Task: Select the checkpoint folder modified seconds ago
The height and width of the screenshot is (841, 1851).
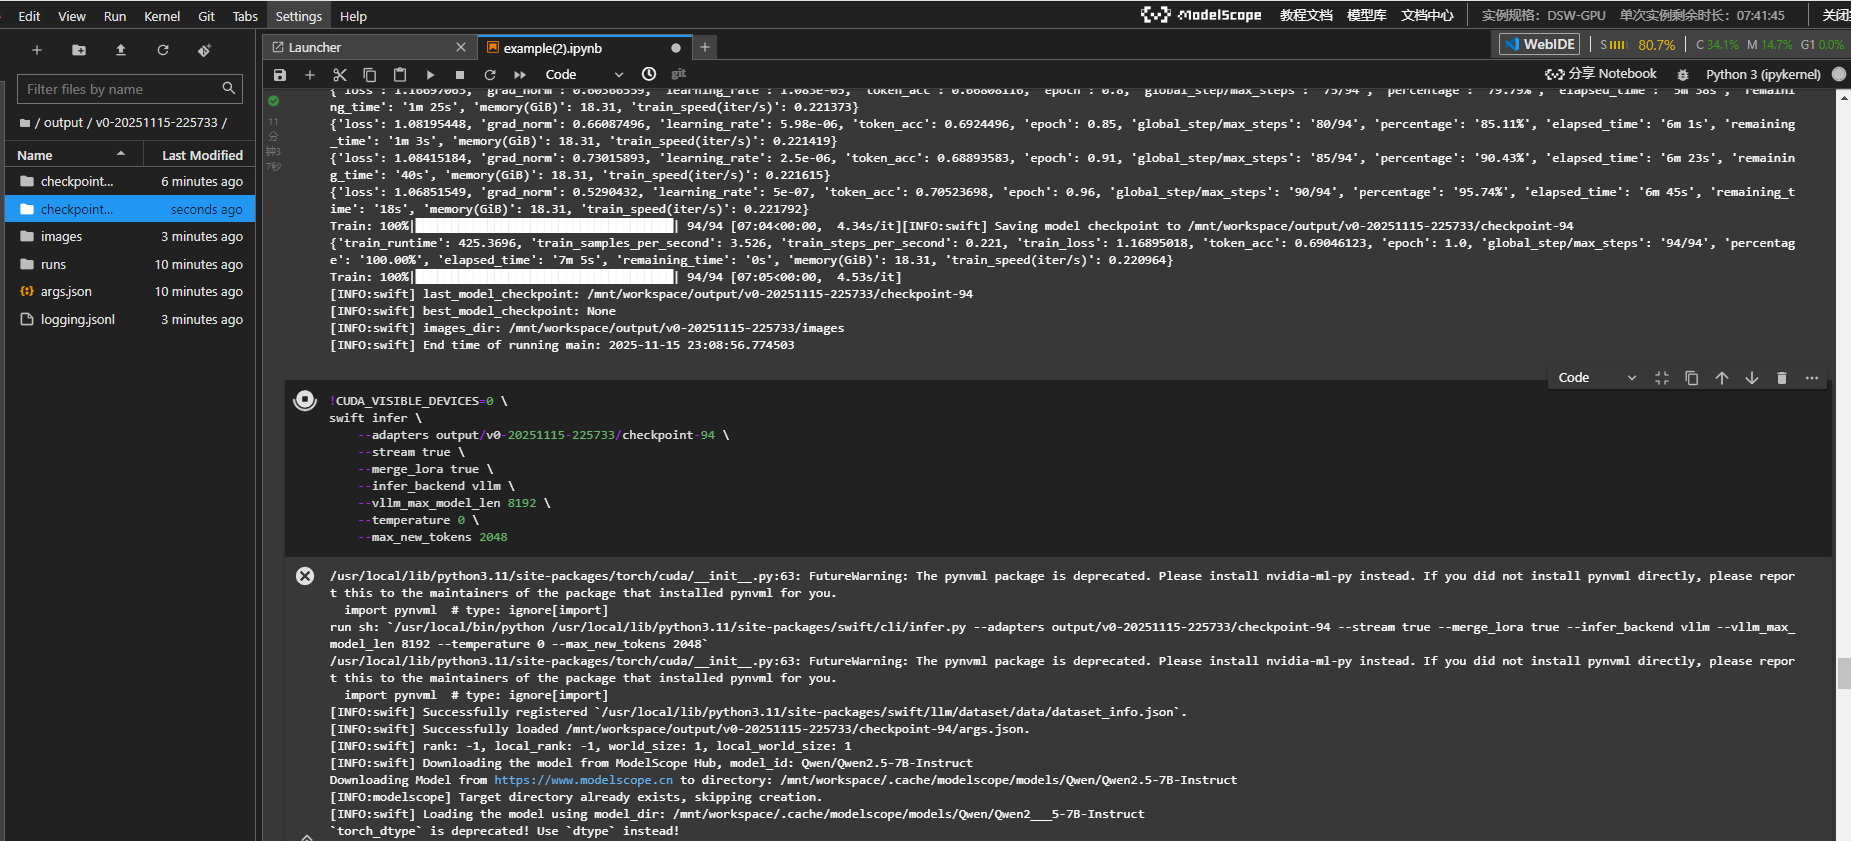Action: [130, 209]
